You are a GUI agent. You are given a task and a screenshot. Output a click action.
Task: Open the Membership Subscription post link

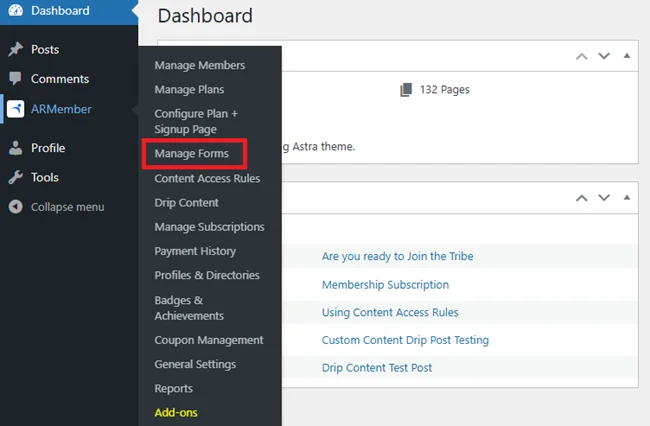[x=386, y=285]
